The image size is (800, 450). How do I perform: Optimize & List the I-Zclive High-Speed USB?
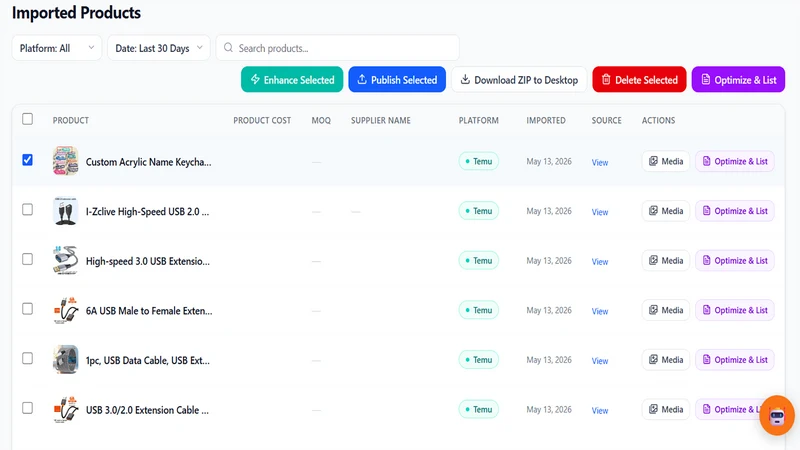pyautogui.click(x=735, y=211)
